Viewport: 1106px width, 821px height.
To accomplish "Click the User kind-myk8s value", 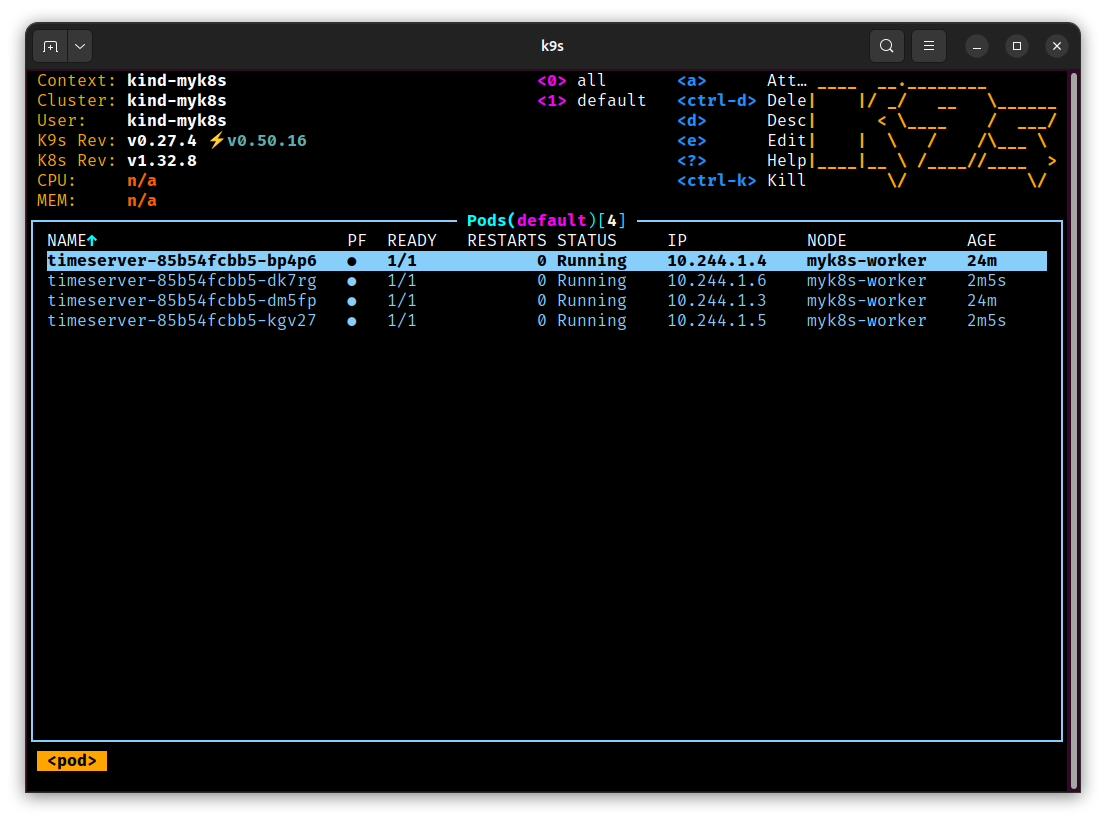I will pos(176,121).
